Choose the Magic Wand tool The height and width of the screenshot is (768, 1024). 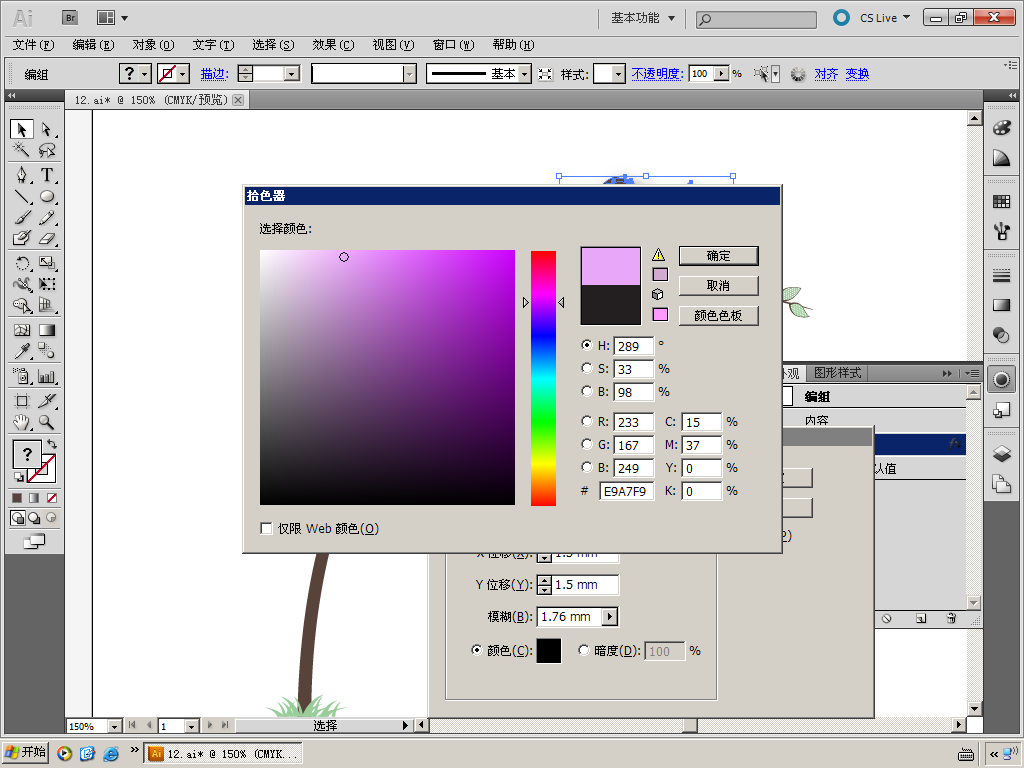[21, 151]
